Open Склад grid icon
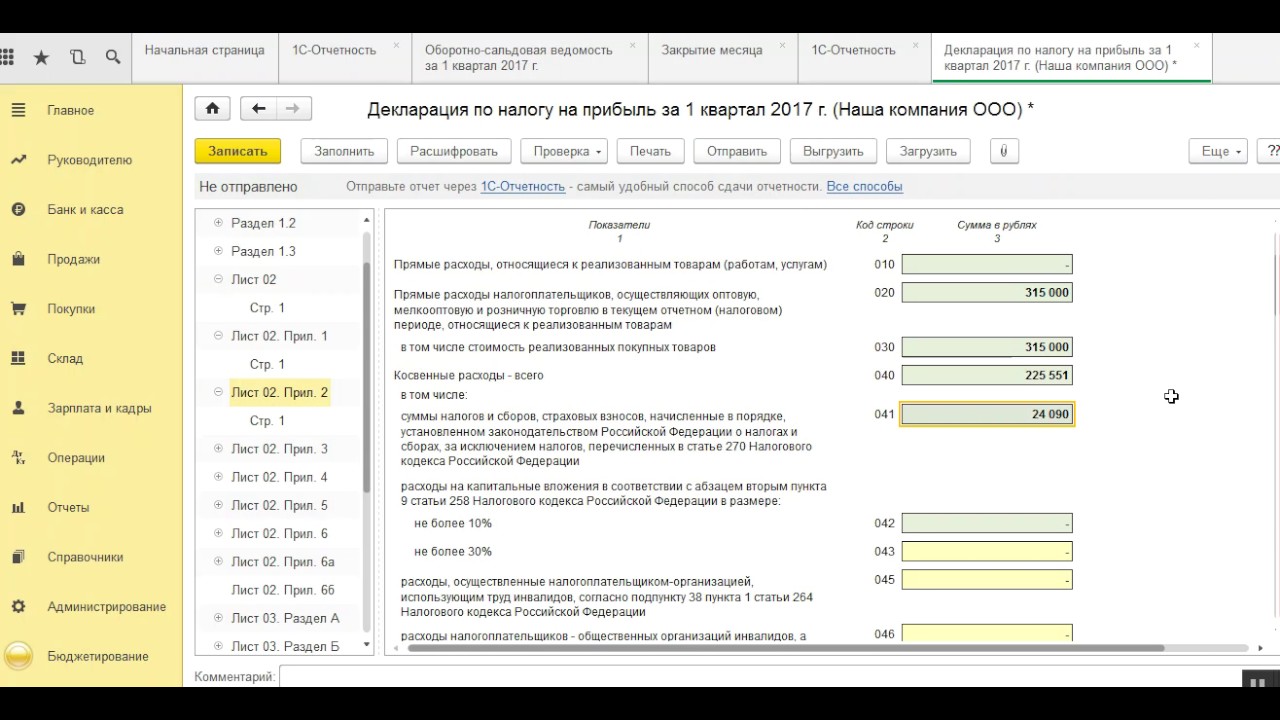This screenshot has height=720, width=1280. point(18,358)
